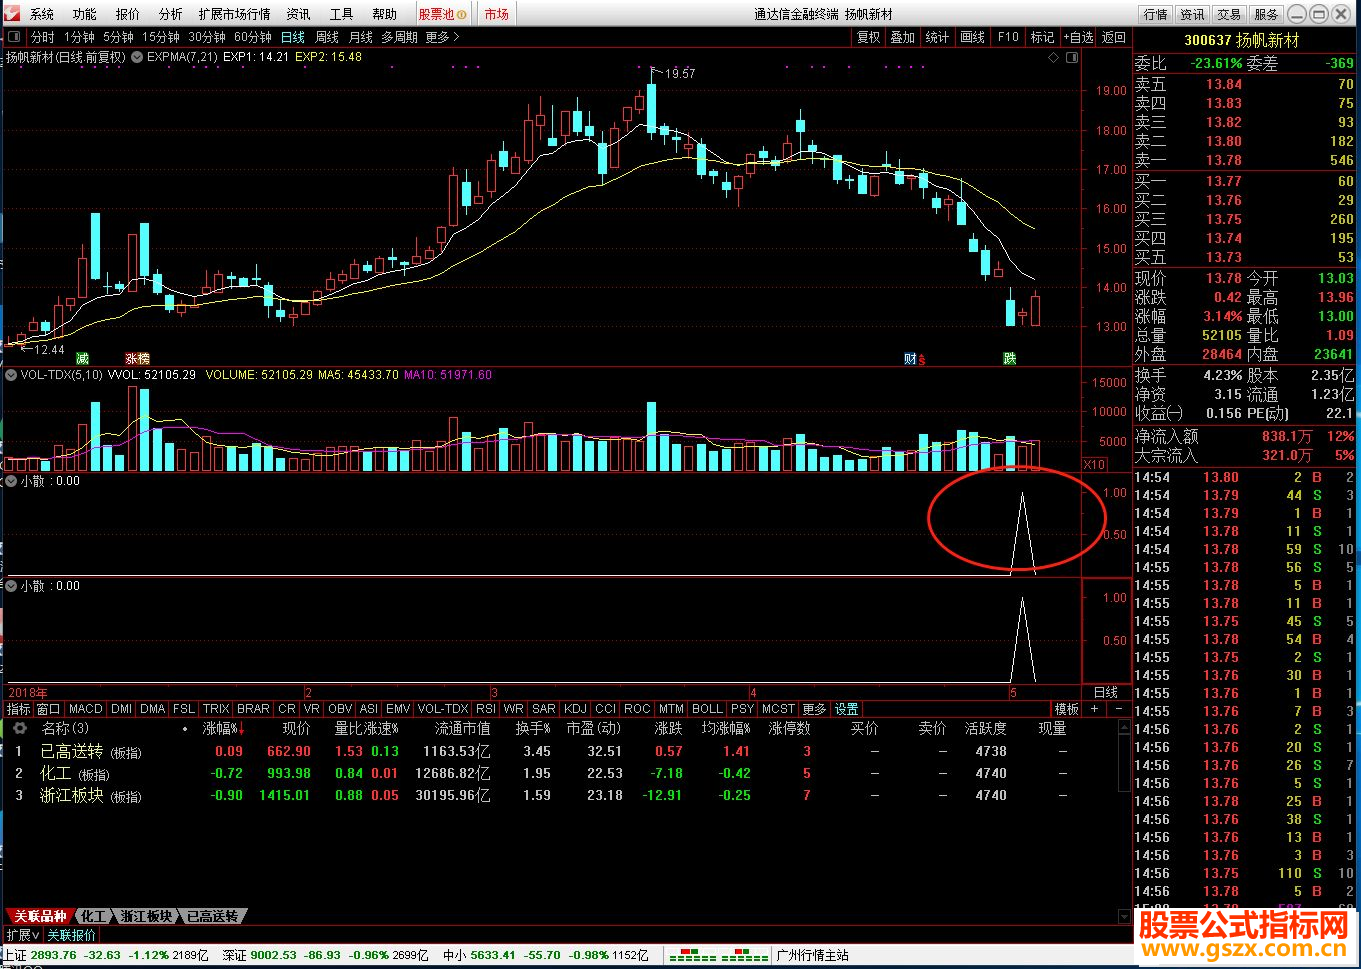
Task: Click the 跌 marker under the candlestick chart
Action: pos(1010,358)
